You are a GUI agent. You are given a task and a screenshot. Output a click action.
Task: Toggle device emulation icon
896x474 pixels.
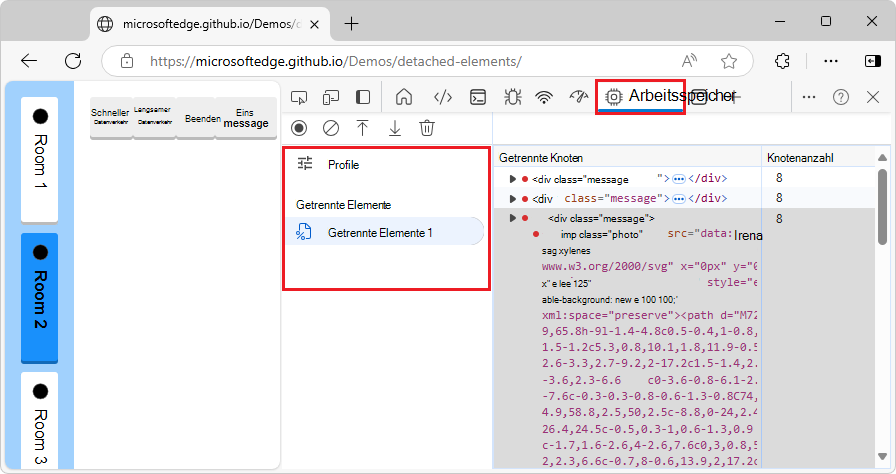pyautogui.click(x=331, y=98)
